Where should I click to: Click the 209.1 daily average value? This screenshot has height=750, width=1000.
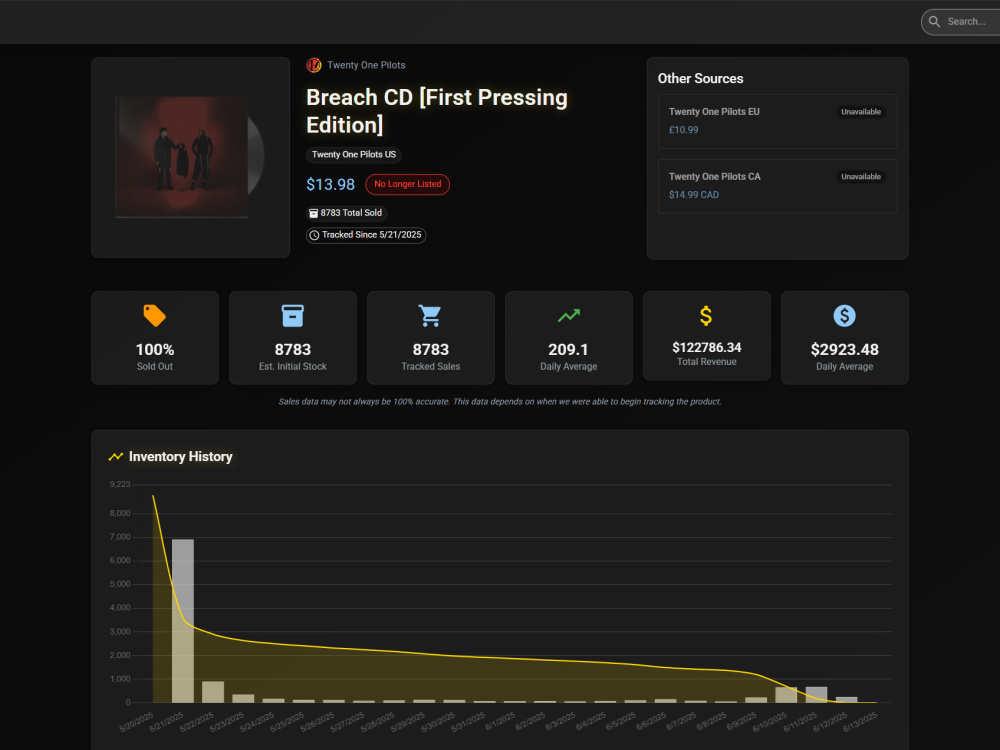(568, 349)
